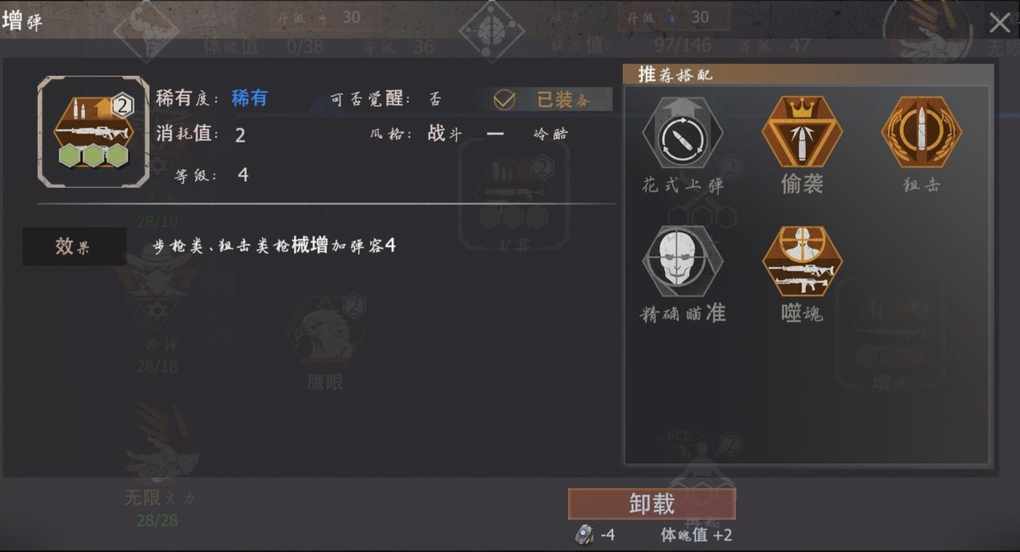Click the 战斗 style label
1020x552 pixels.
point(445,133)
